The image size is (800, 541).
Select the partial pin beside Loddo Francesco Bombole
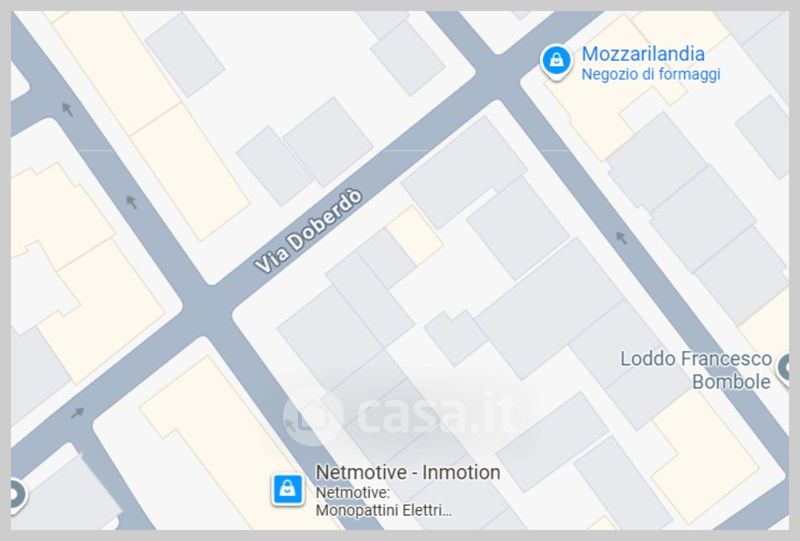click(x=783, y=368)
